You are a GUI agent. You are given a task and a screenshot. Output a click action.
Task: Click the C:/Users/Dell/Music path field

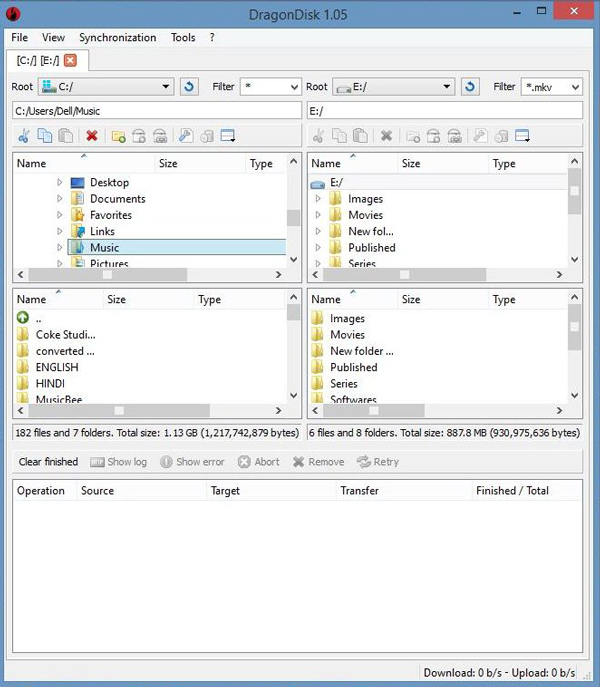coord(157,111)
